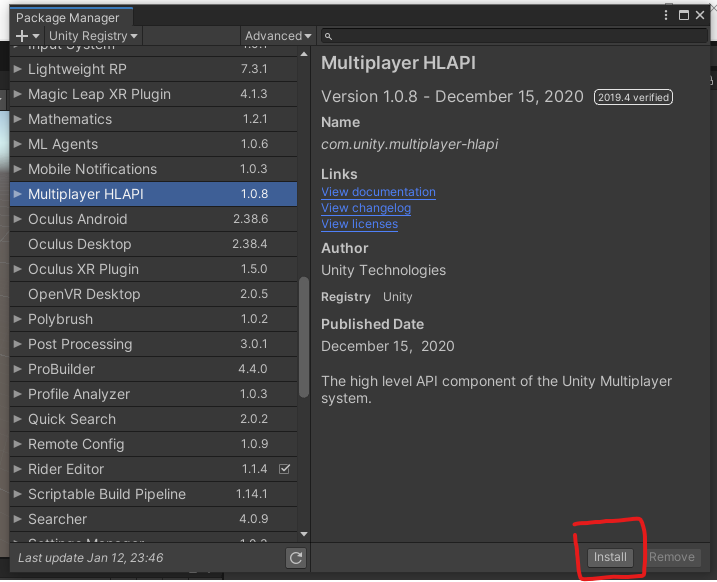This screenshot has width=717, height=582.
Task: Expand the Polybrush package arrow
Action: 18,319
